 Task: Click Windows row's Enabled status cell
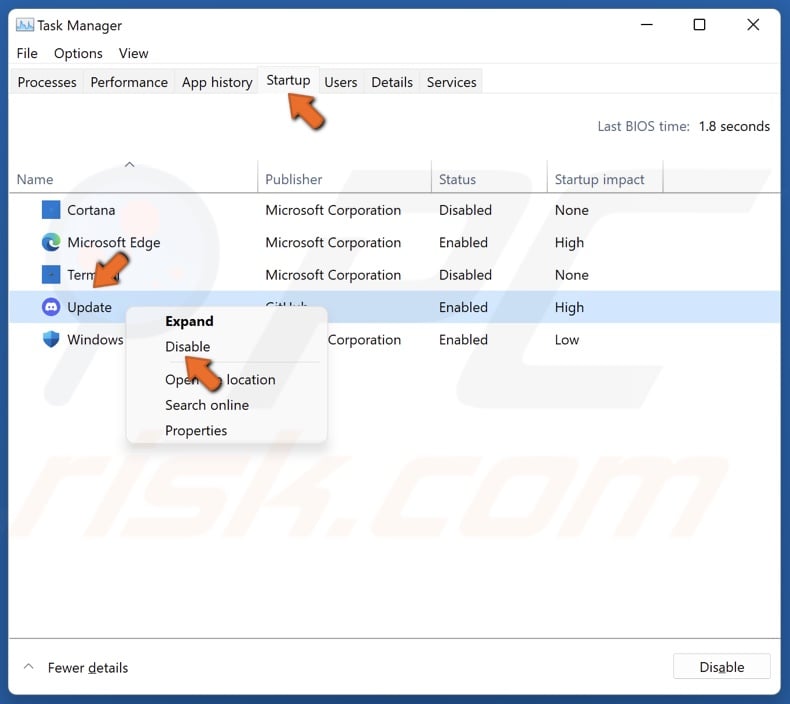click(463, 340)
